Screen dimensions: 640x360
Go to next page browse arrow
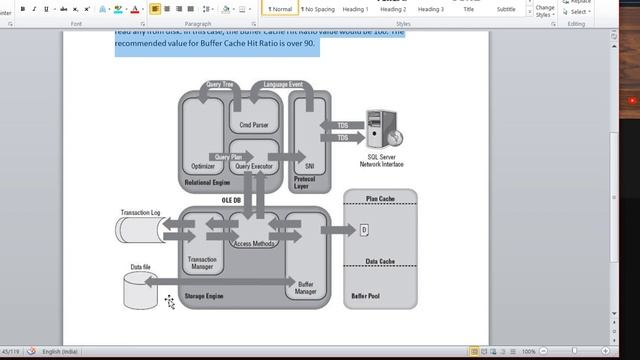coord(614,340)
